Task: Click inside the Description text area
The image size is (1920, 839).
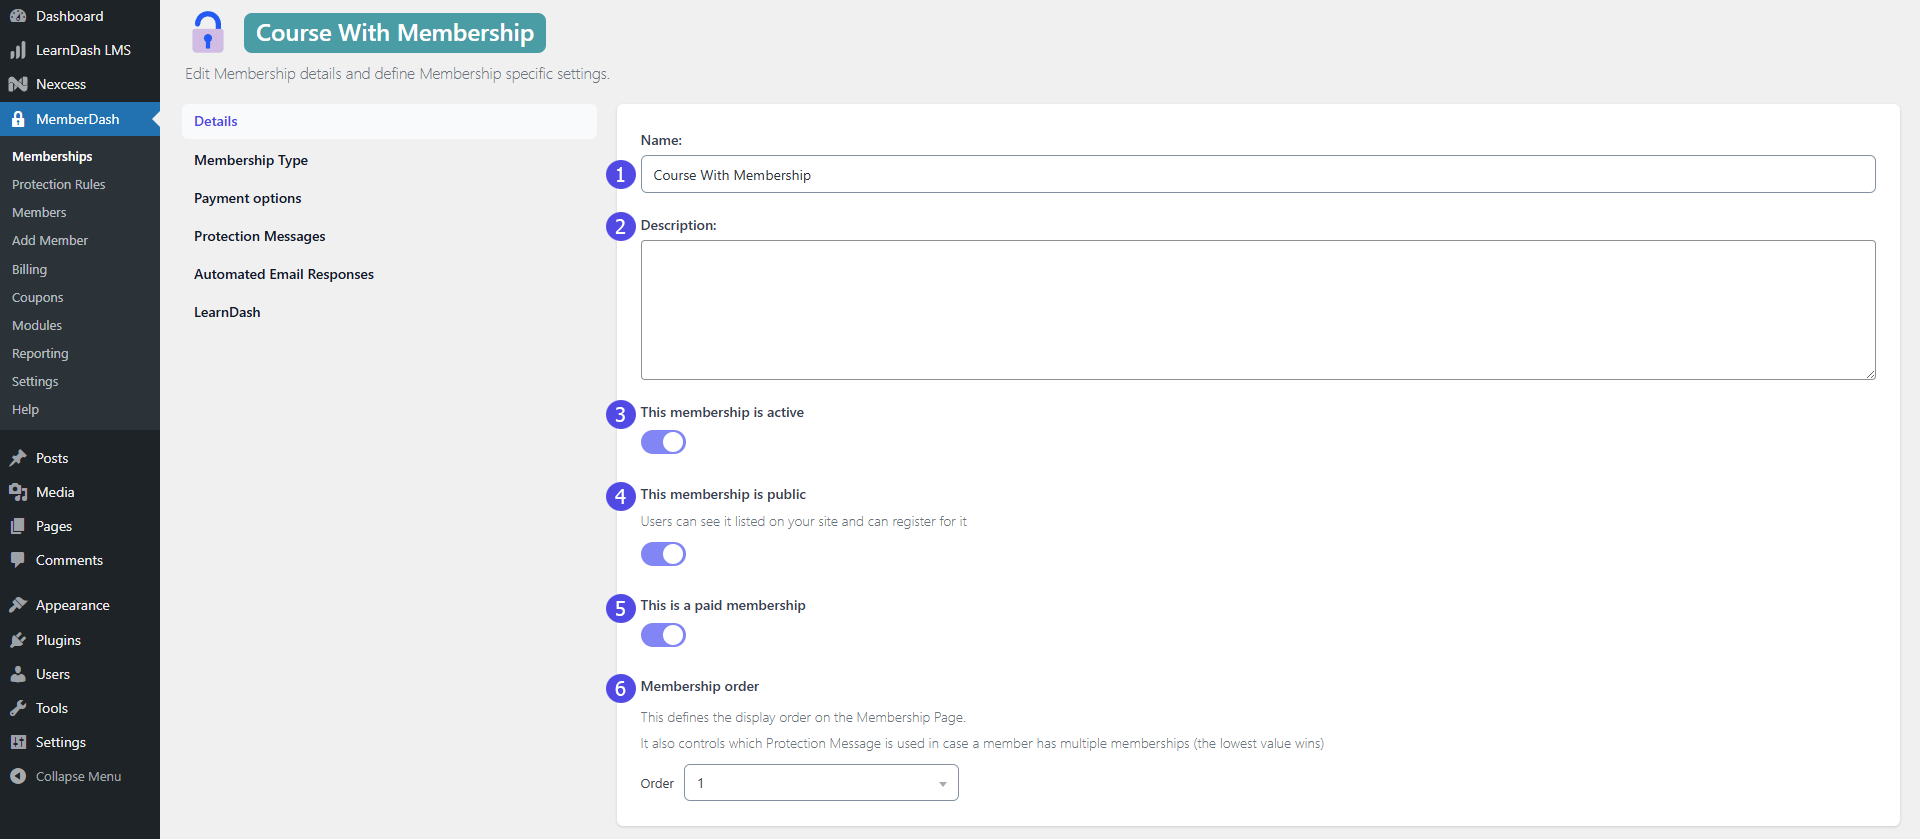Action: [x=1257, y=310]
